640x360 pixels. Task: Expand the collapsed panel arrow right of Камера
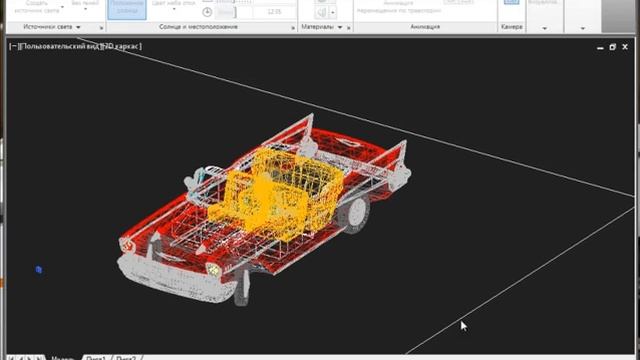pyautogui.click(x=544, y=28)
